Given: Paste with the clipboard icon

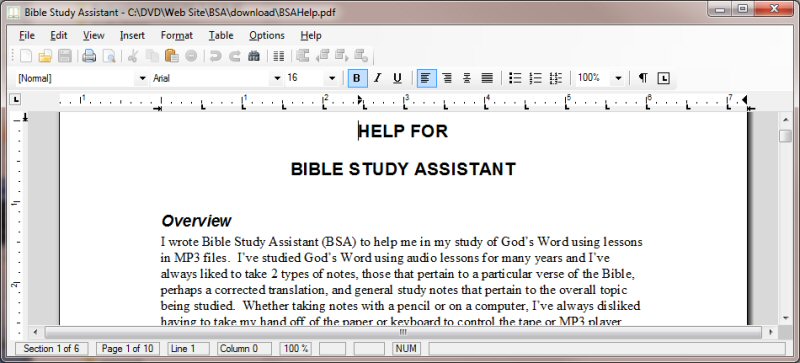Looking at the screenshot, I should 172,56.
